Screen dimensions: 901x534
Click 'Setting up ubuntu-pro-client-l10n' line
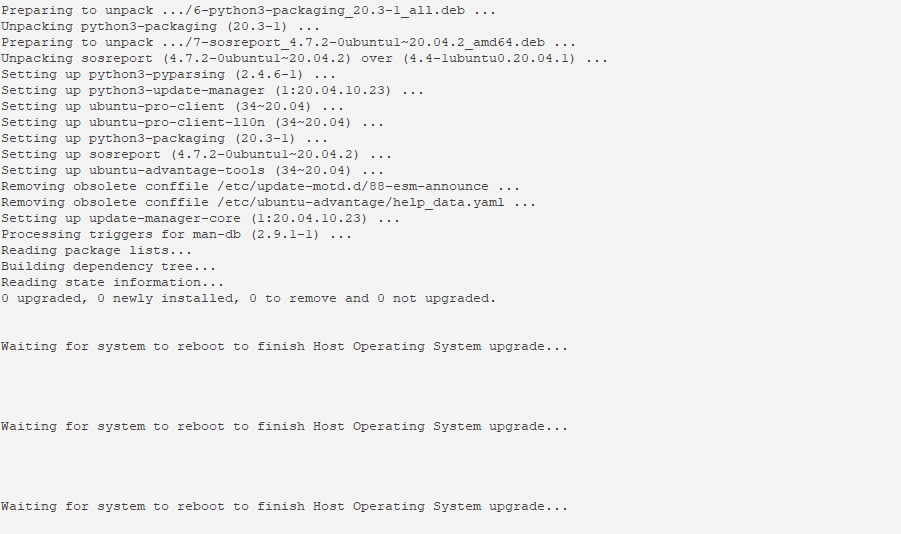192,123
